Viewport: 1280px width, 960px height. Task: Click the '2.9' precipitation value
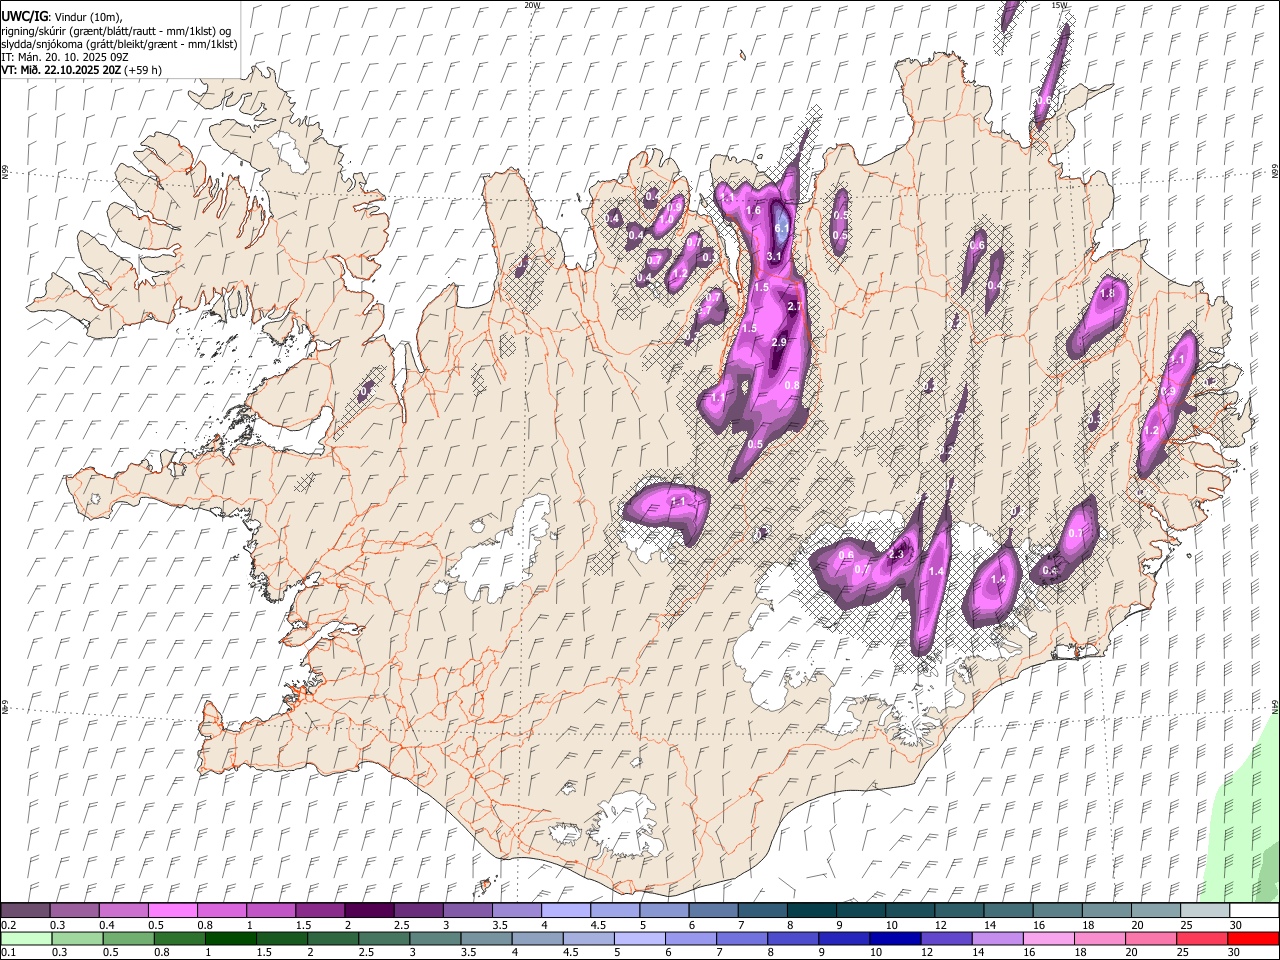(780, 343)
